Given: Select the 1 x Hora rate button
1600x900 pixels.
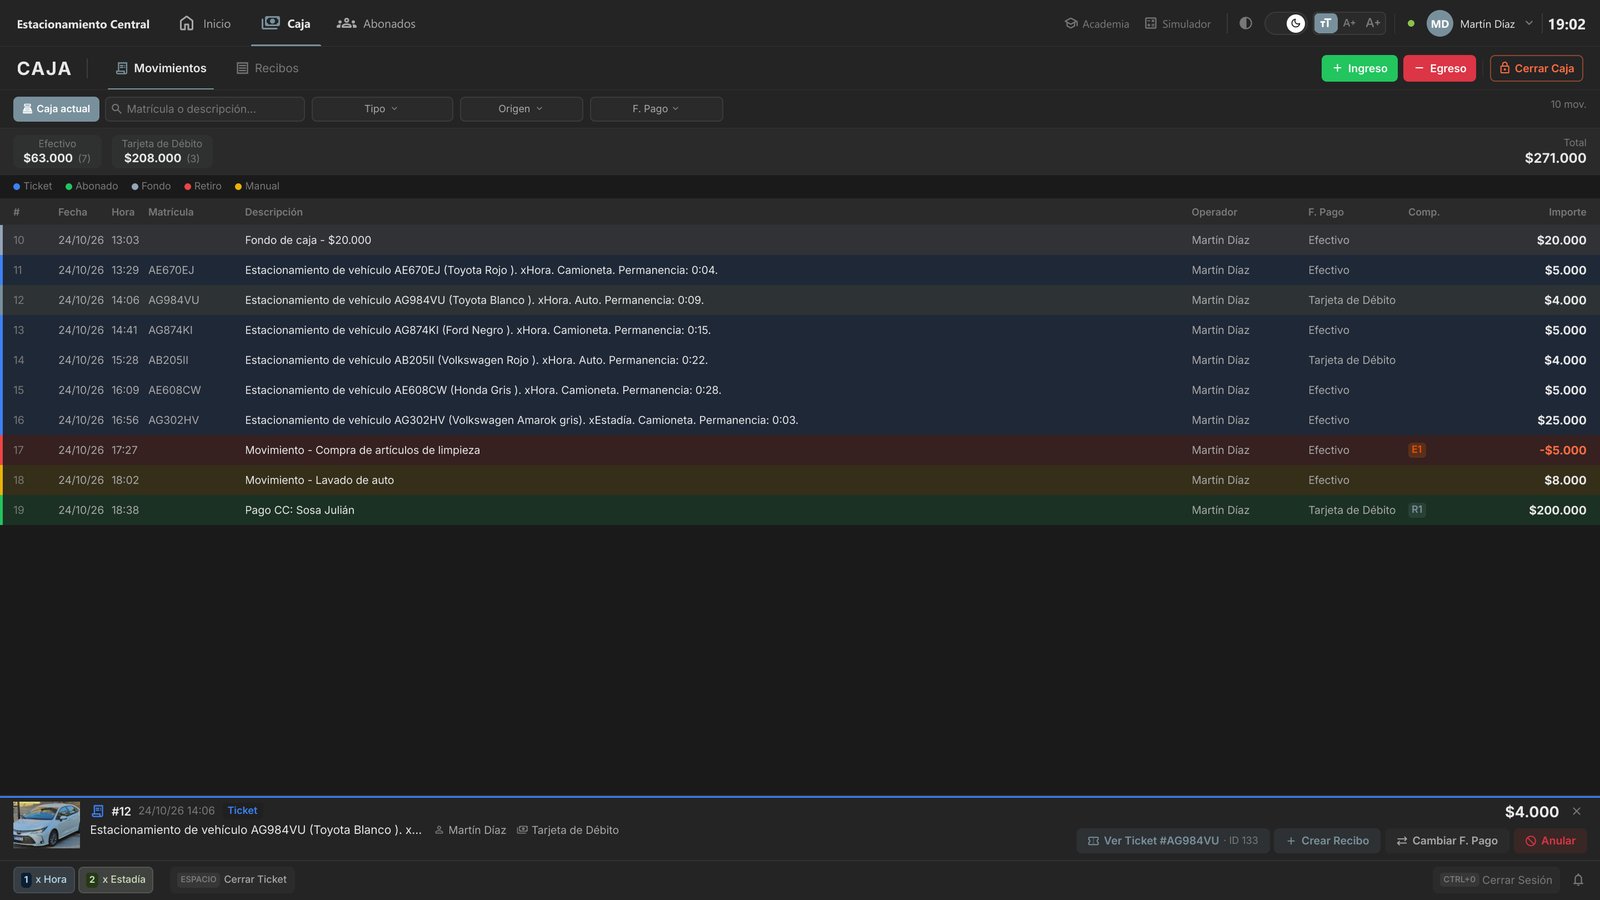Looking at the screenshot, I should (x=44, y=880).
